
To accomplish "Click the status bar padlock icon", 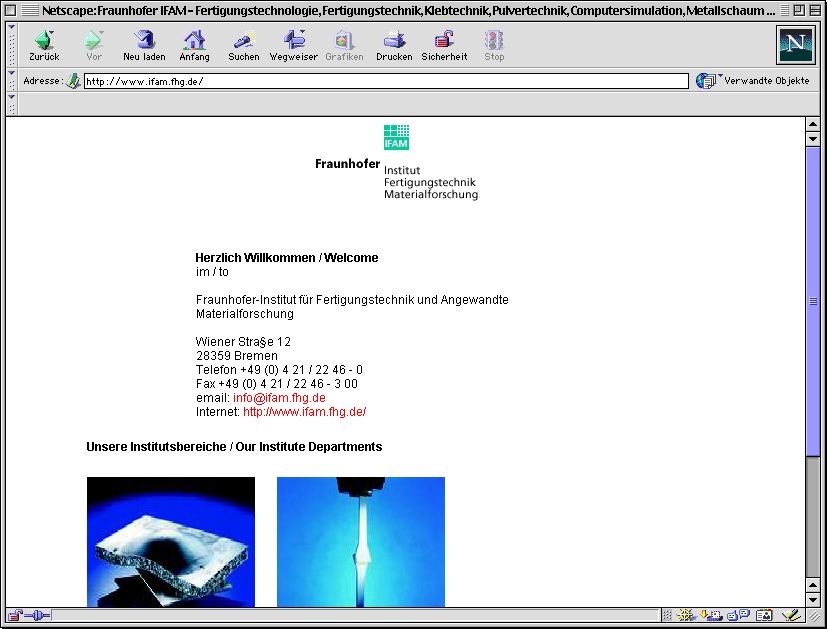I will [15, 615].
